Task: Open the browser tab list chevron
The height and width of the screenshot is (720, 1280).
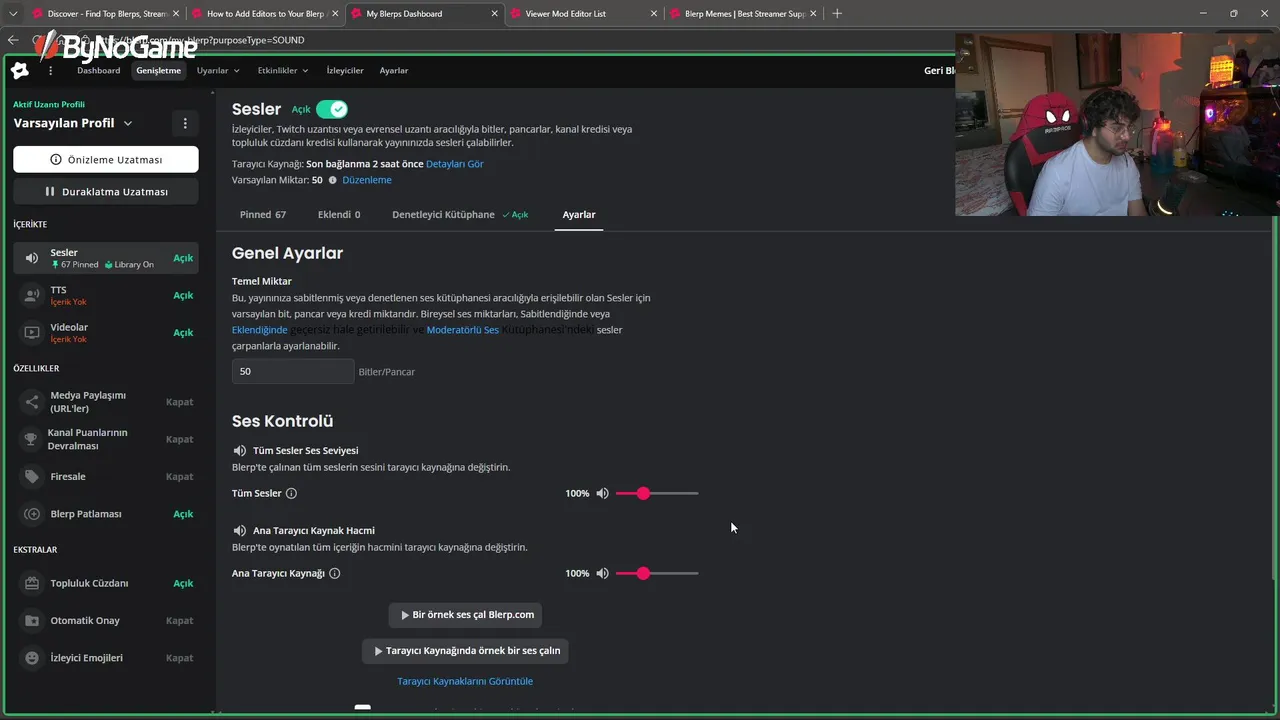Action: pos(13,13)
